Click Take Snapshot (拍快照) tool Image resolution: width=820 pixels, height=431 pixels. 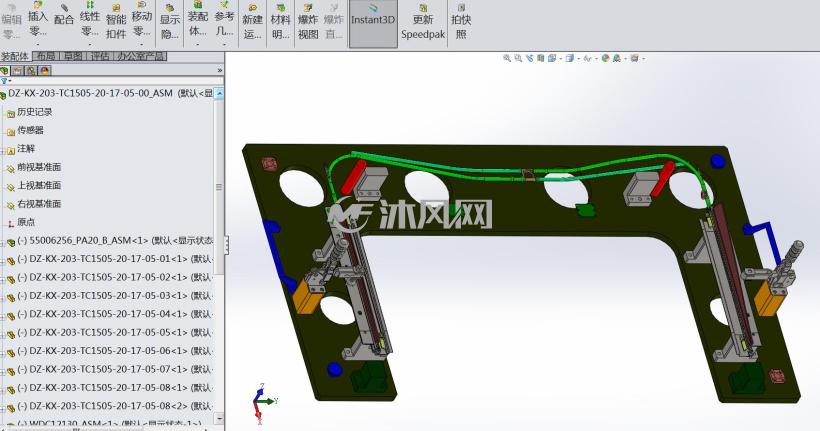tap(461, 21)
